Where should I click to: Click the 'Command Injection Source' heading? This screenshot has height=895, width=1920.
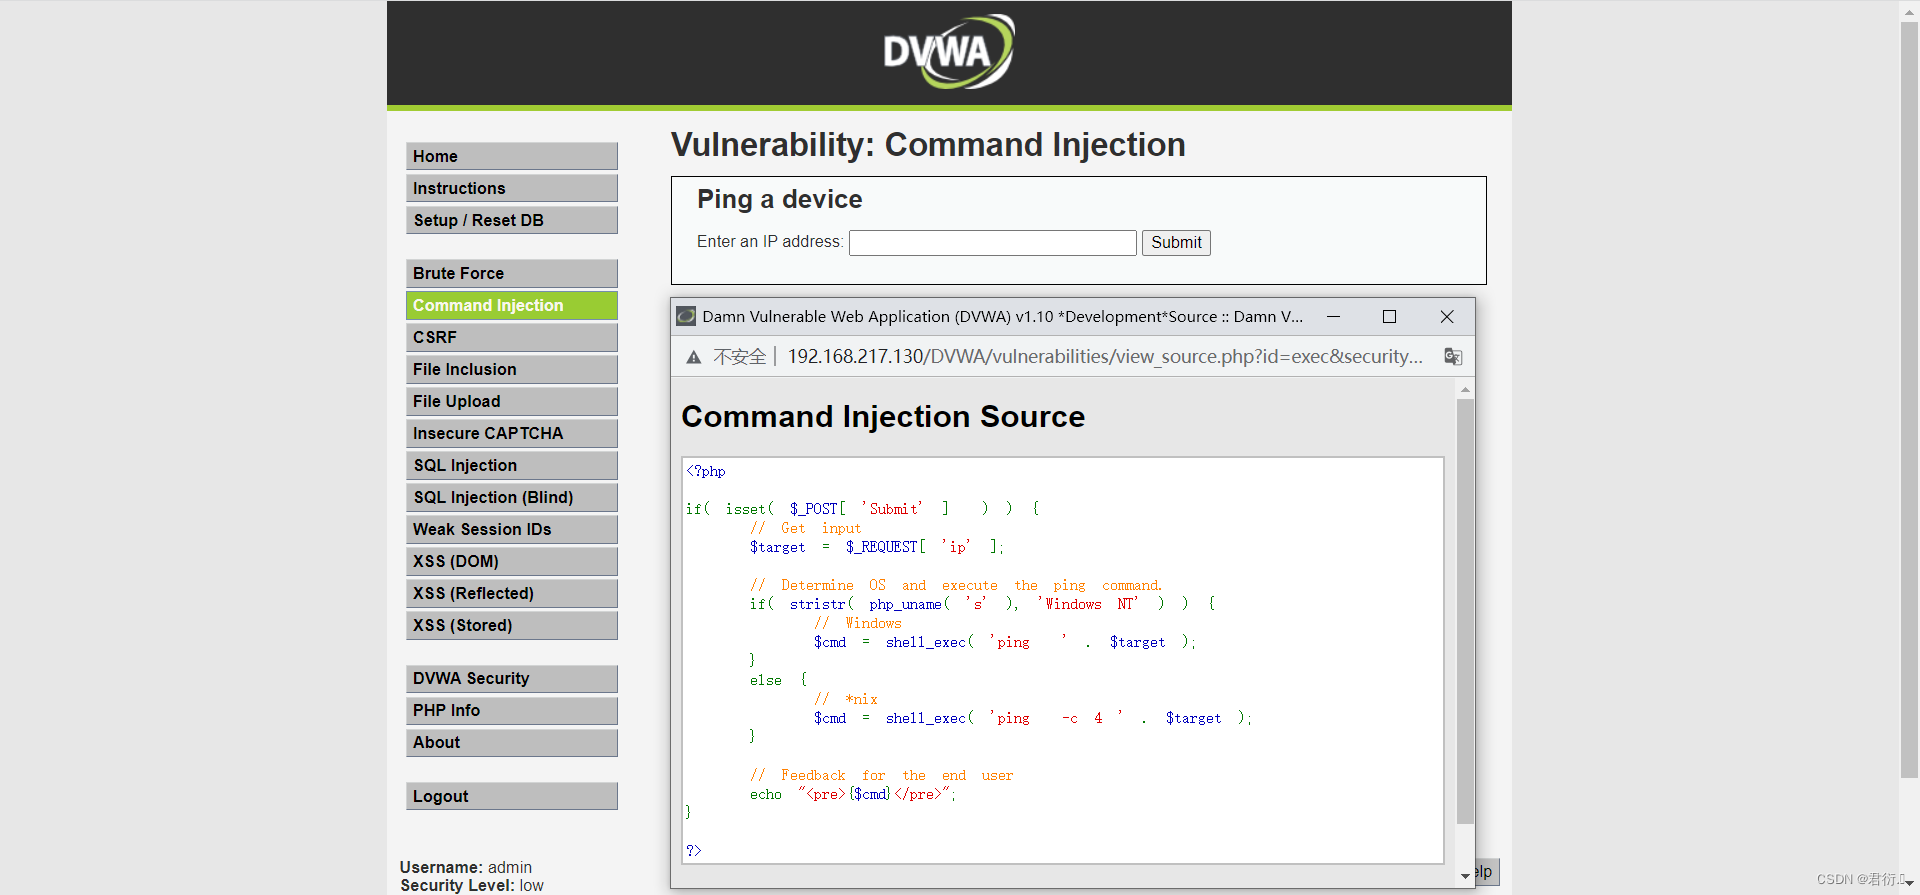click(883, 417)
